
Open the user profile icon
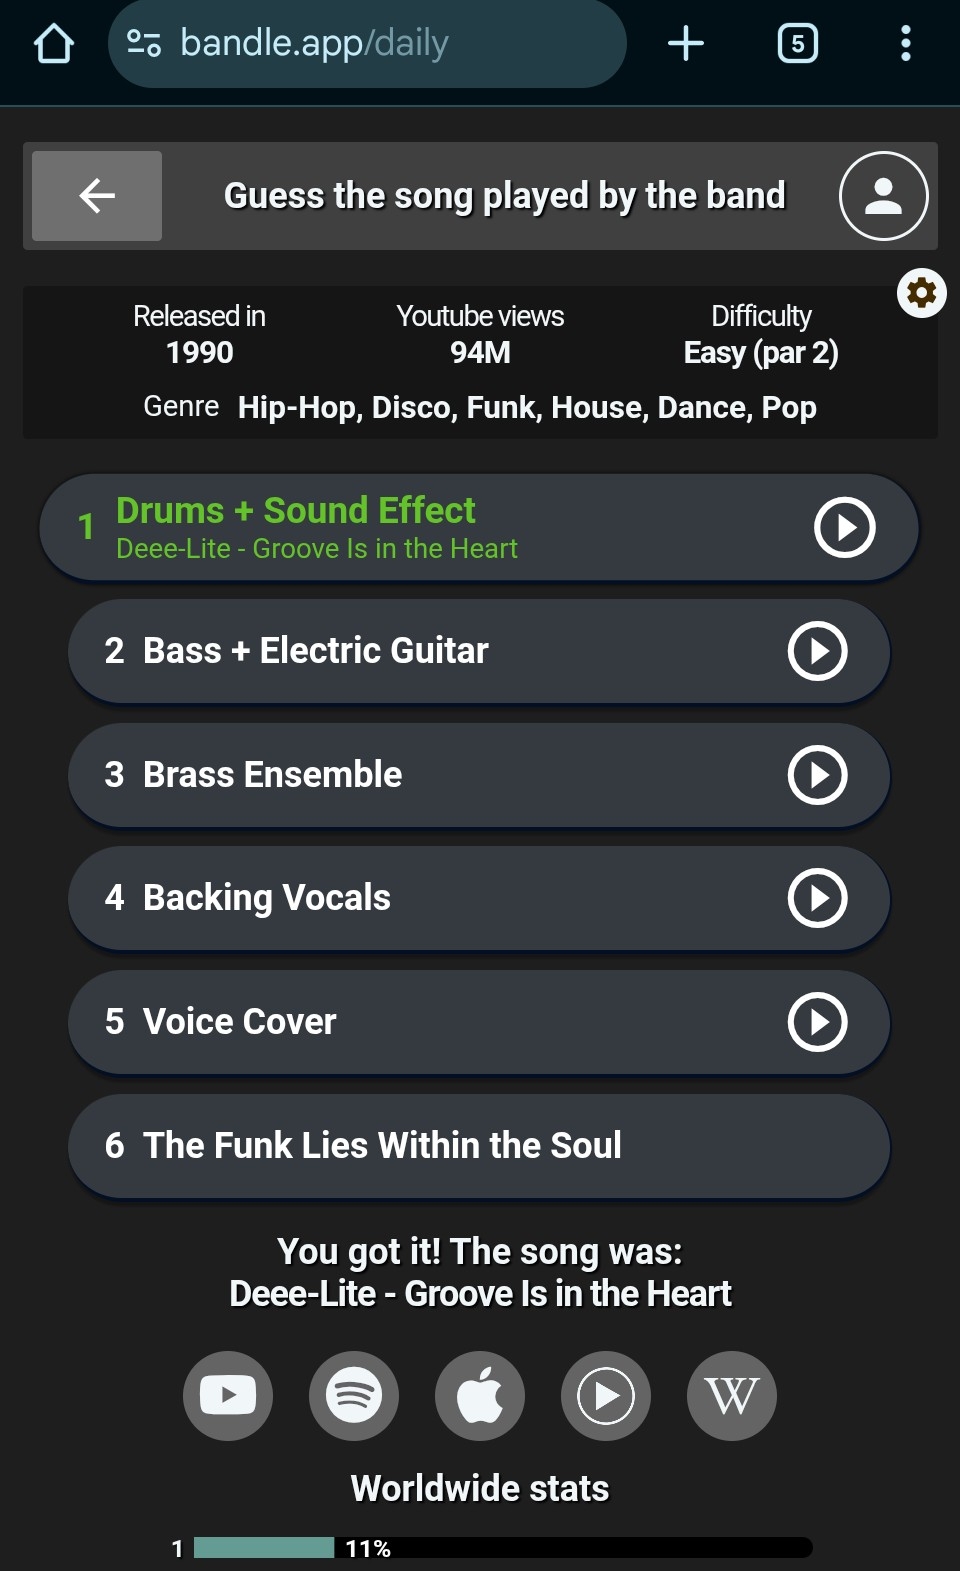pyautogui.click(x=883, y=196)
